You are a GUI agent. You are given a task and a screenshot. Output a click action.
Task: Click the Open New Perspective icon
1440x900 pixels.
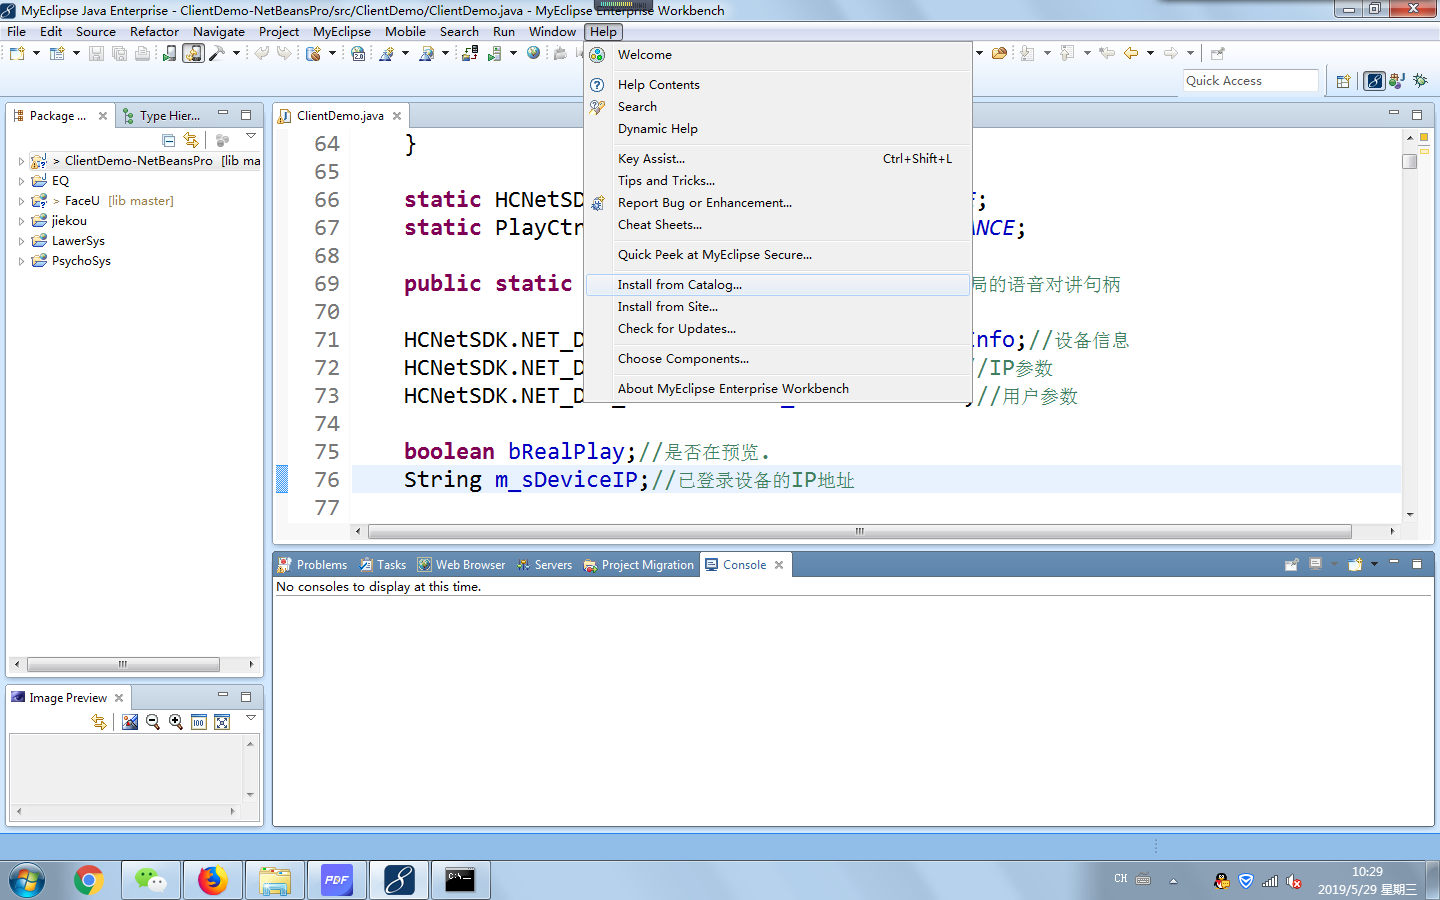click(1343, 80)
